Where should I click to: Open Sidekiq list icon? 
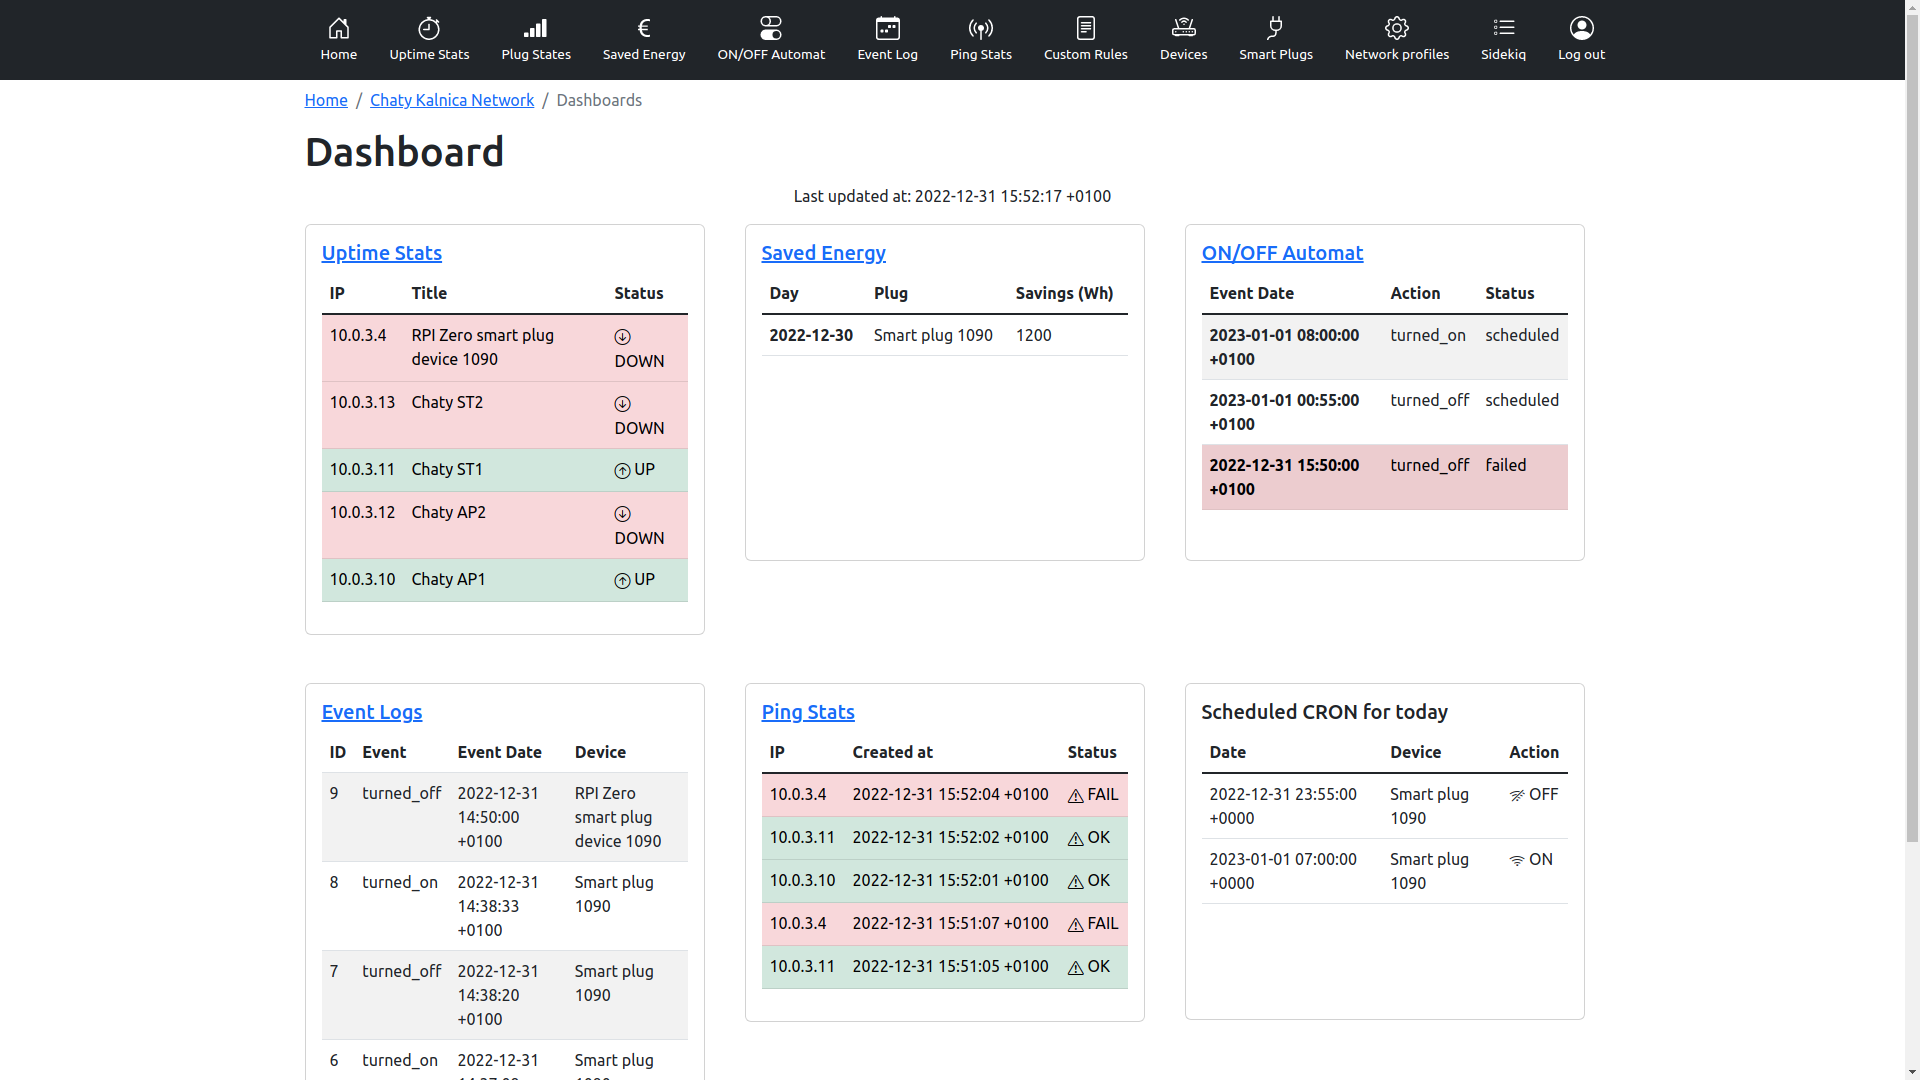point(1503,28)
